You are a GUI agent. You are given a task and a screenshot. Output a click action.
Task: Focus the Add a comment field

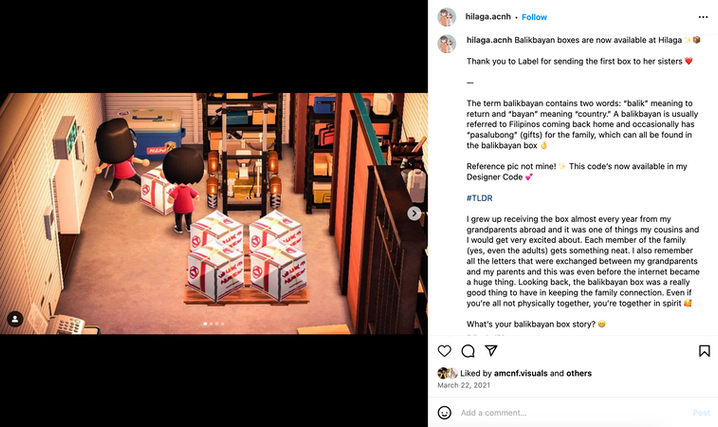572,413
